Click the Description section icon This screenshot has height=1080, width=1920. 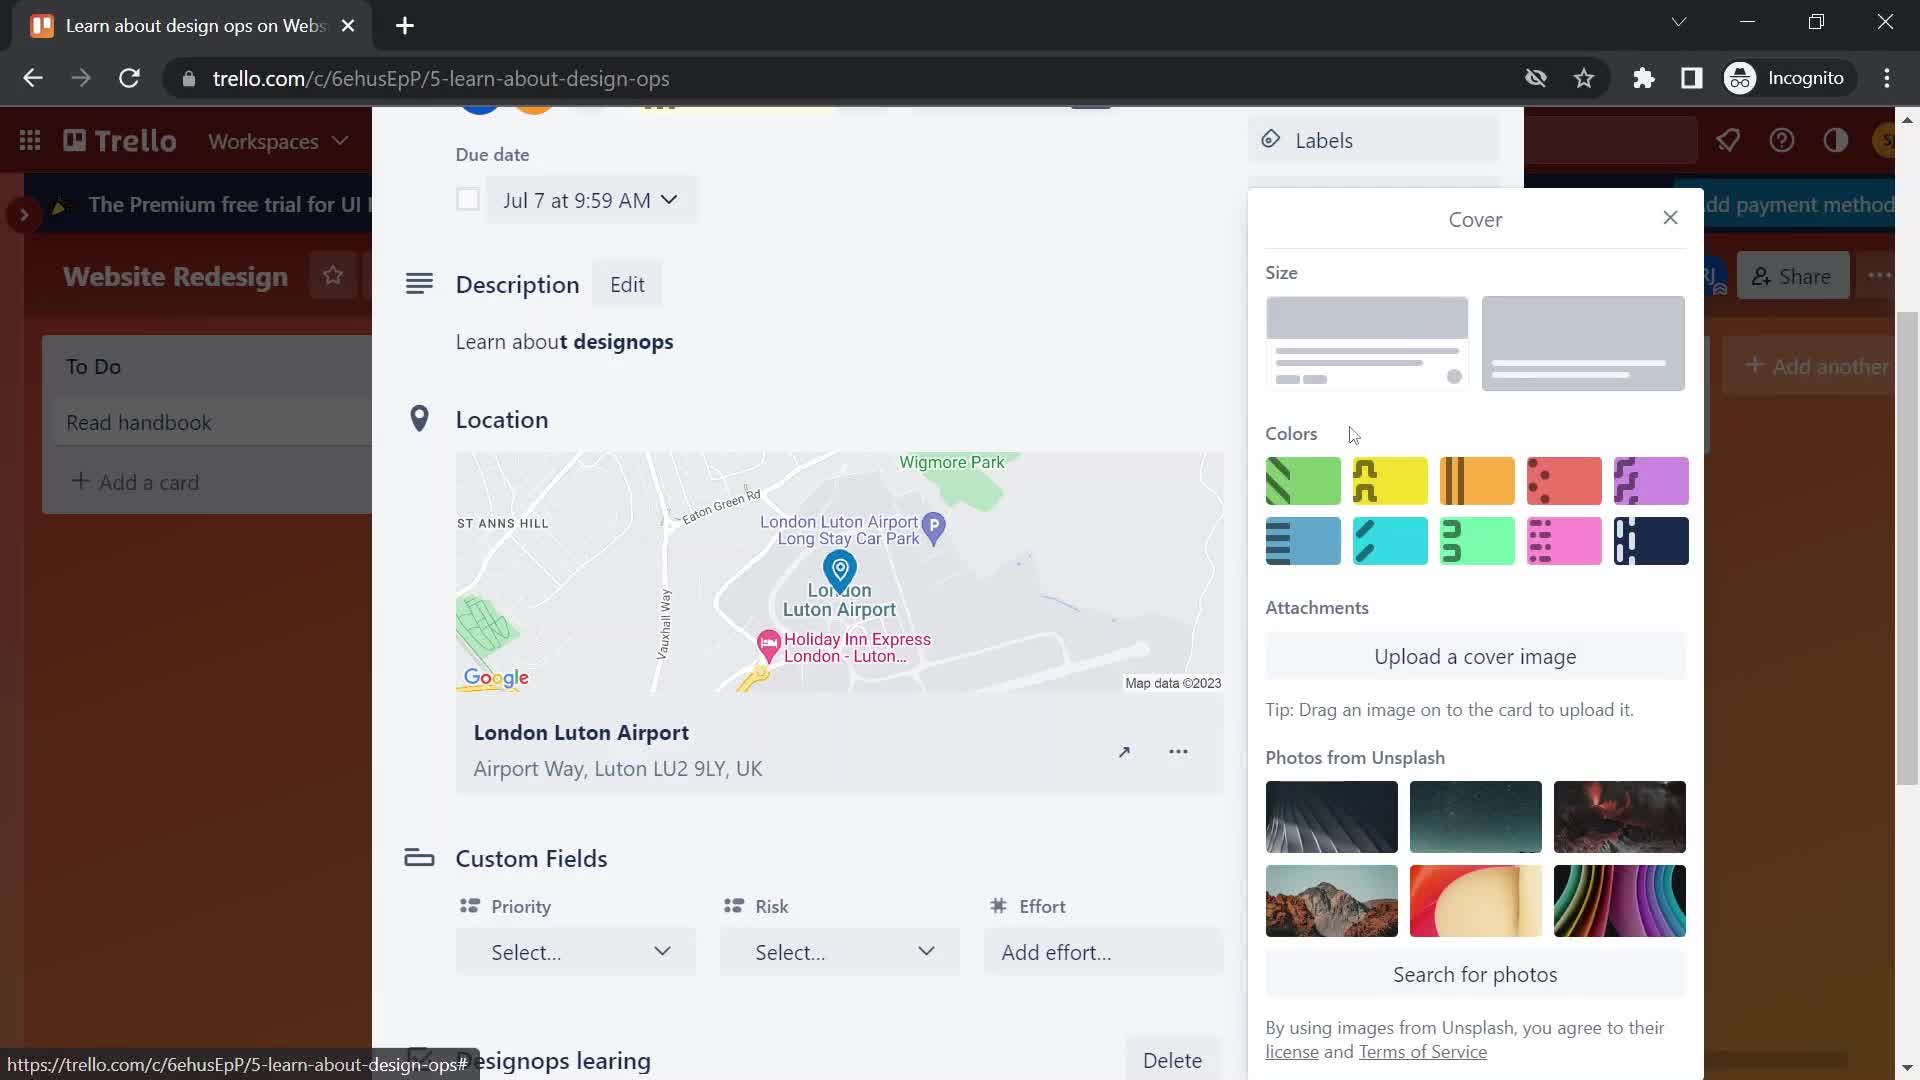click(421, 284)
